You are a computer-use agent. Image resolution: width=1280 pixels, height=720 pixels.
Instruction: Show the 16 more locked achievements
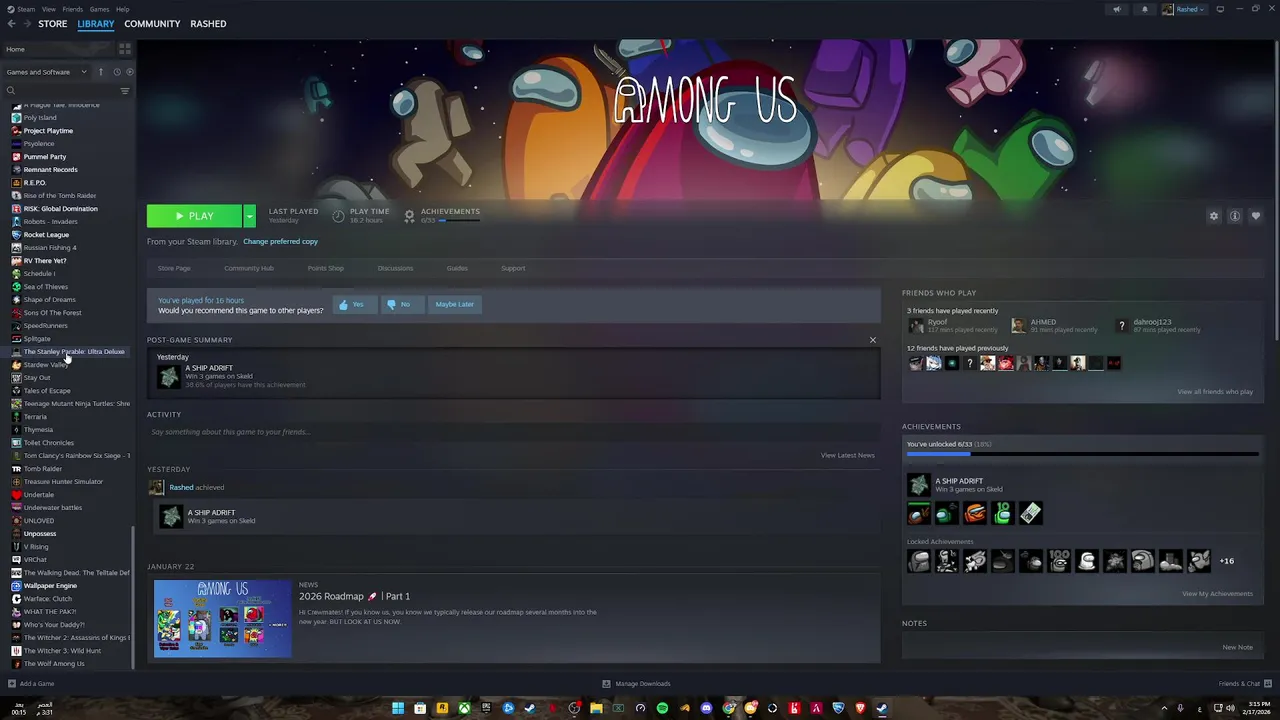1226,561
